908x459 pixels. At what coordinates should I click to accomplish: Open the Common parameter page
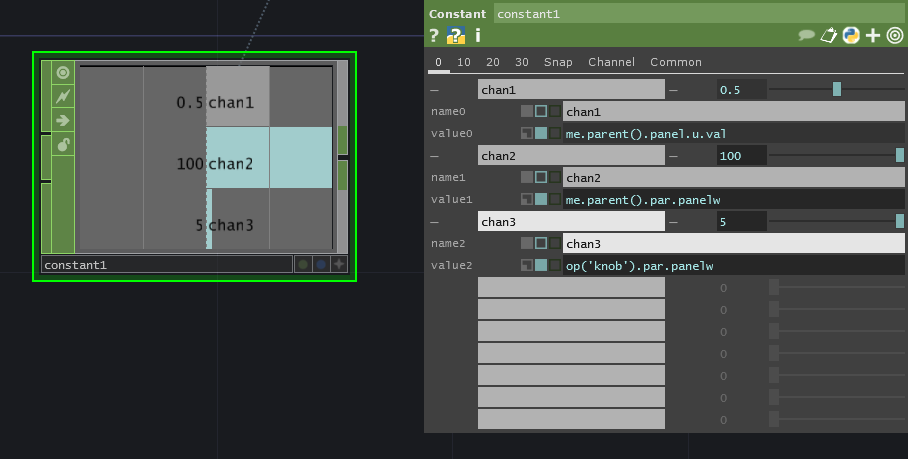tap(676, 62)
